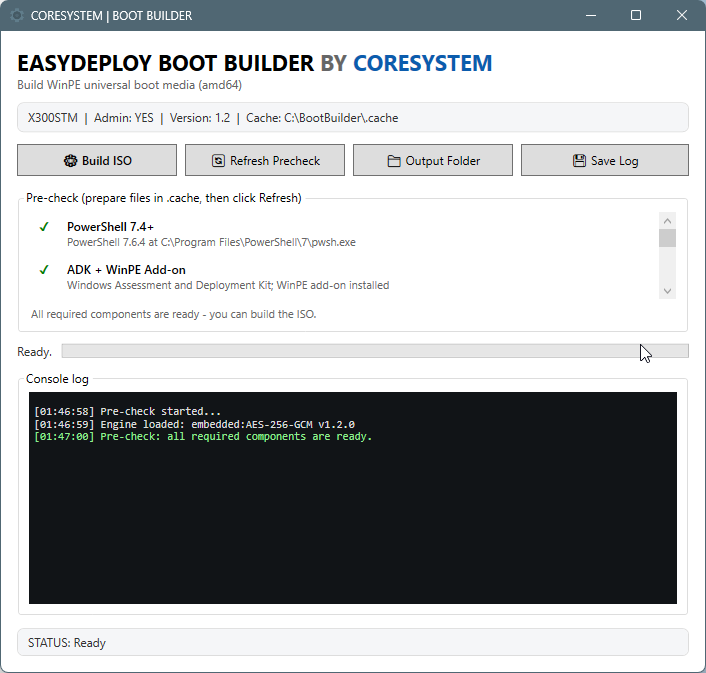This screenshot has height=673, width=706.
Task: Open the Output Folder
Action: [x=433, y=160]
